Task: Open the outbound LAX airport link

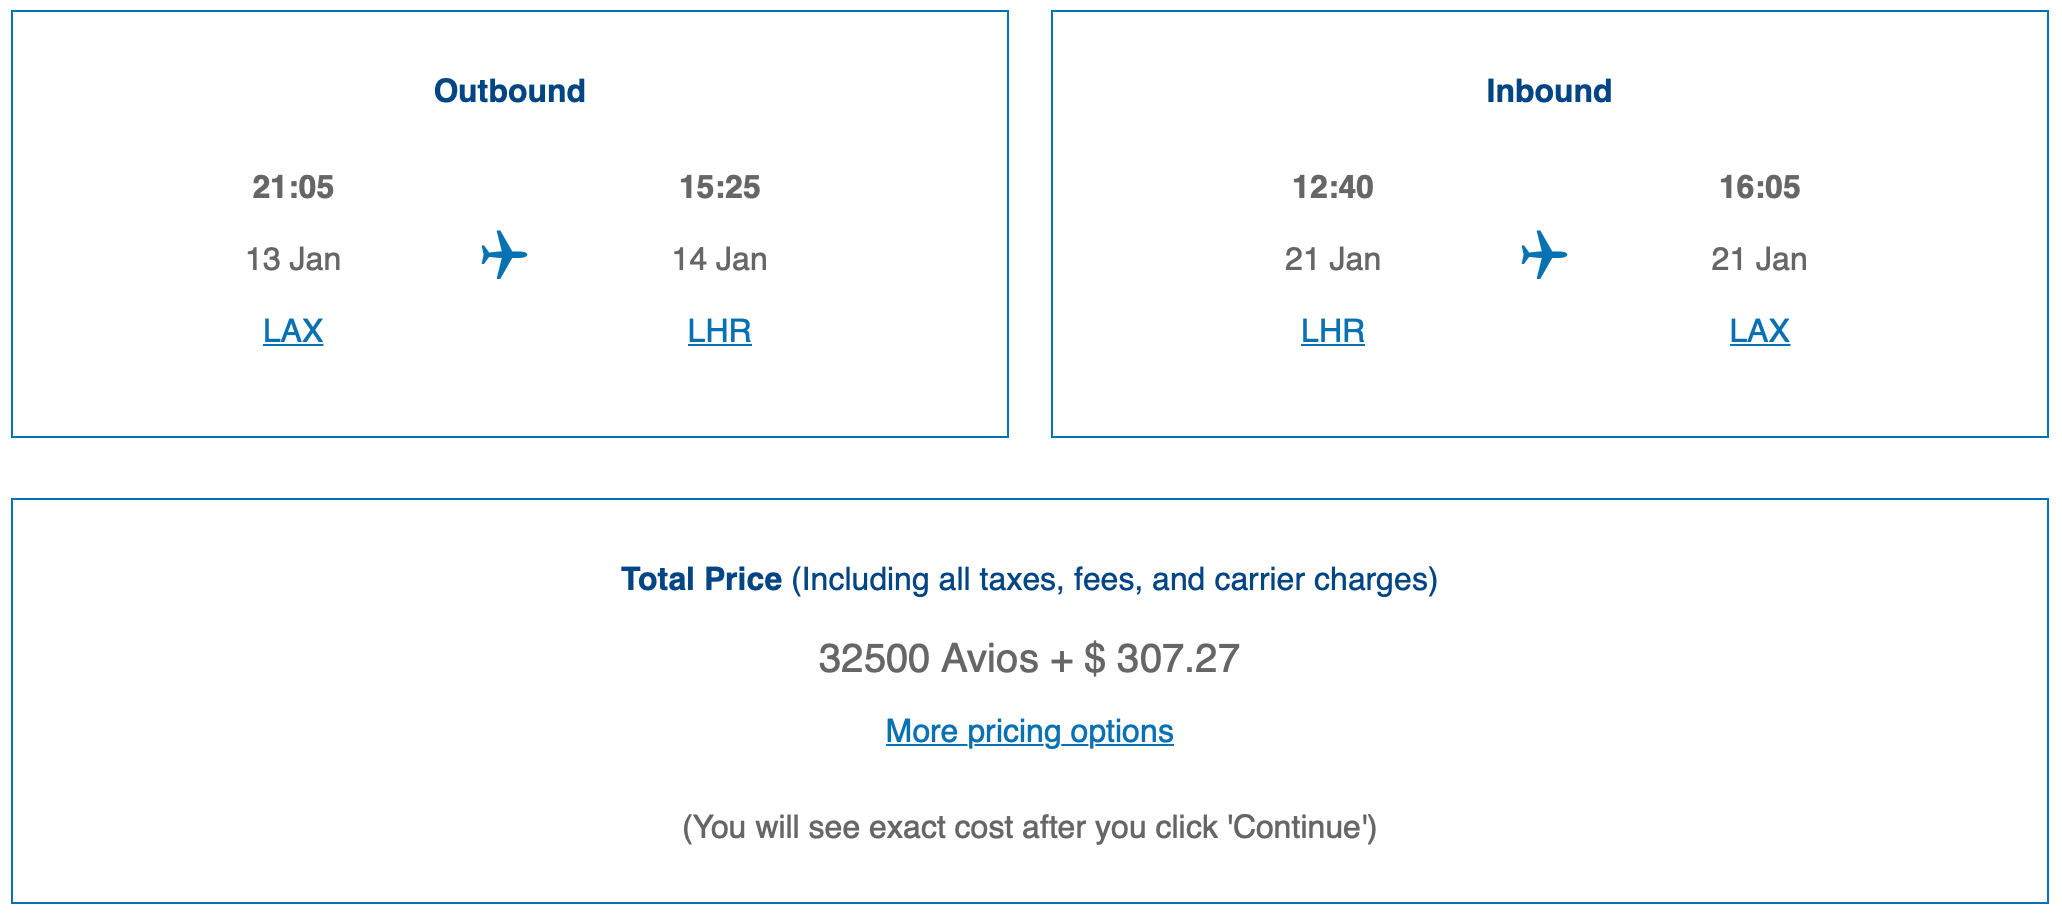Action: point(292,330)
